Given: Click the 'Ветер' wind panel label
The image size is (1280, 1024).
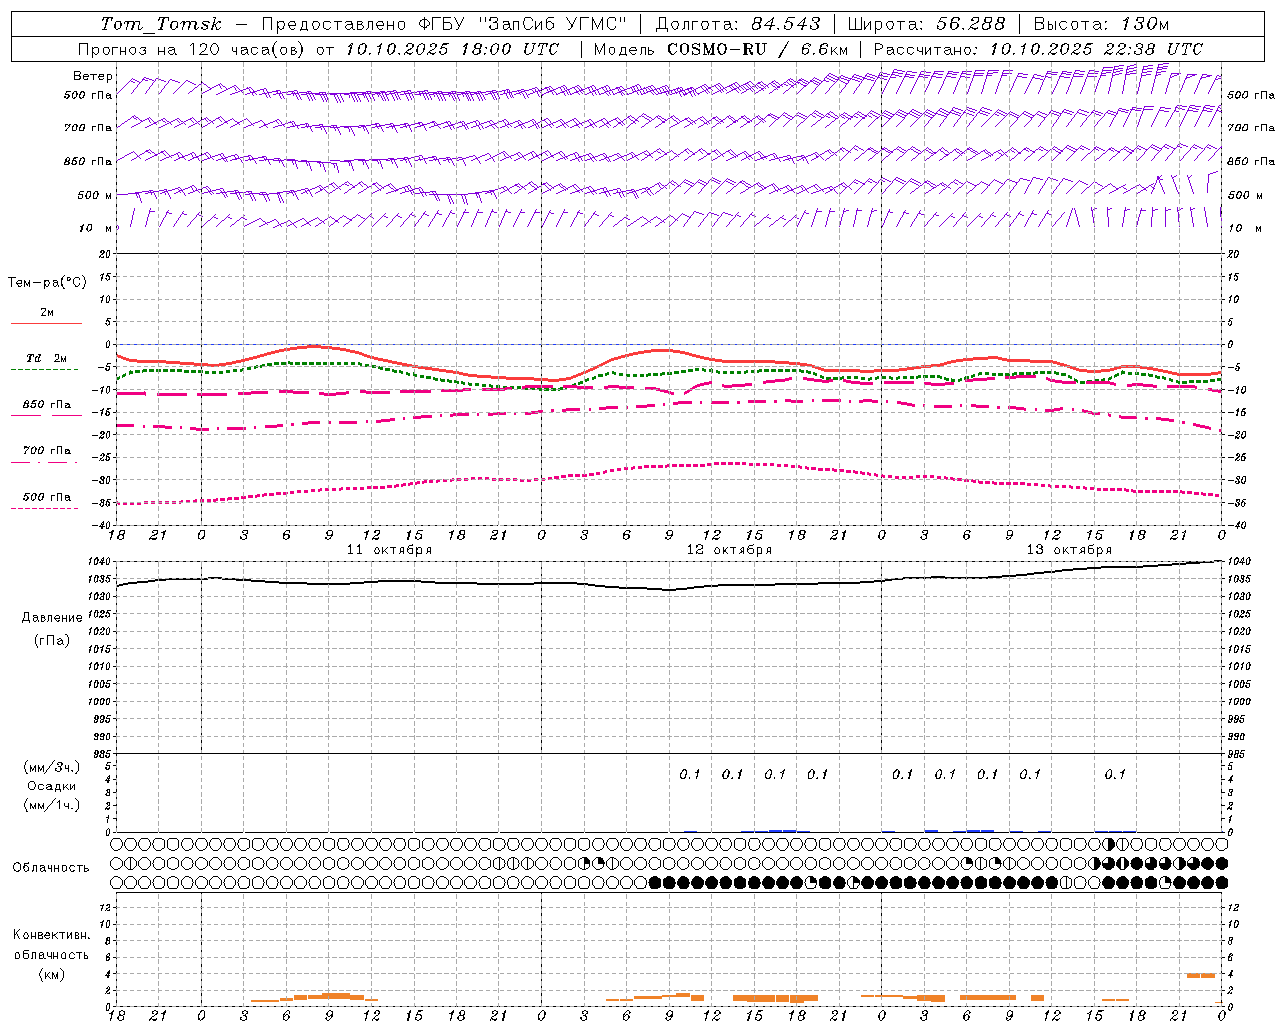Looking at the screenshot, I should [x=93, y=76].
